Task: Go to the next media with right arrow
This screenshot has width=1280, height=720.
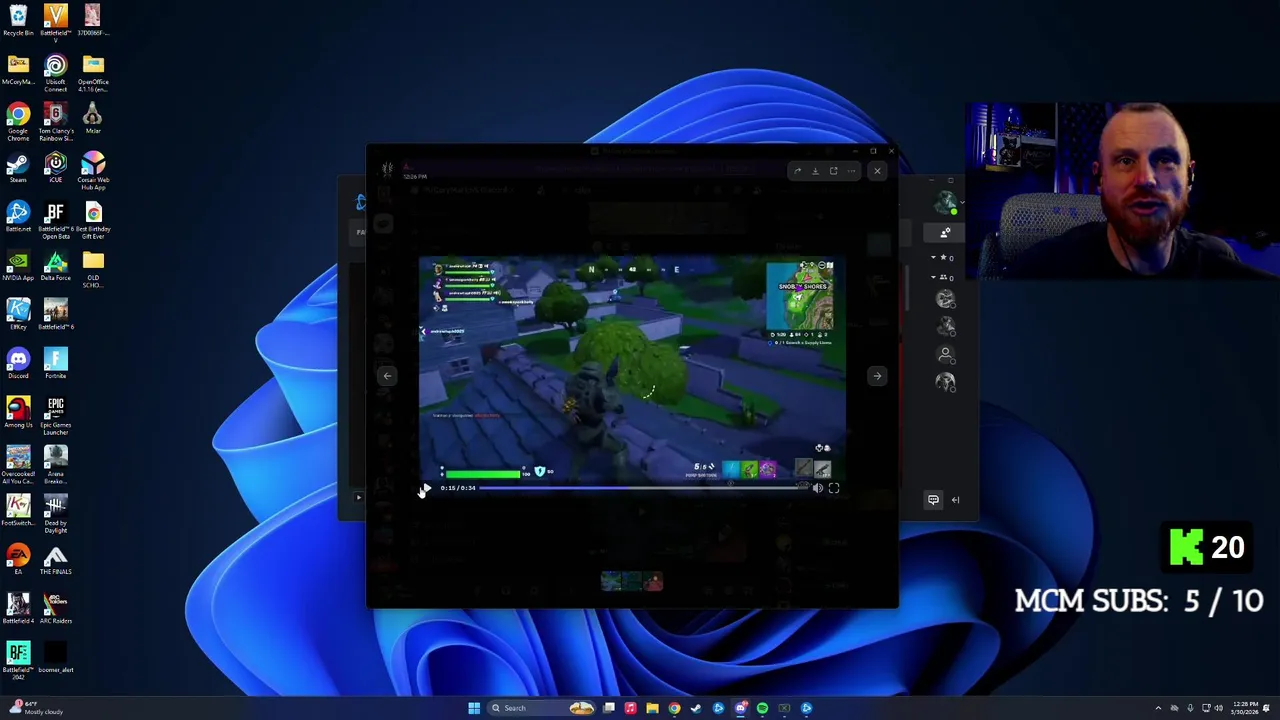Action: [877, 376]
